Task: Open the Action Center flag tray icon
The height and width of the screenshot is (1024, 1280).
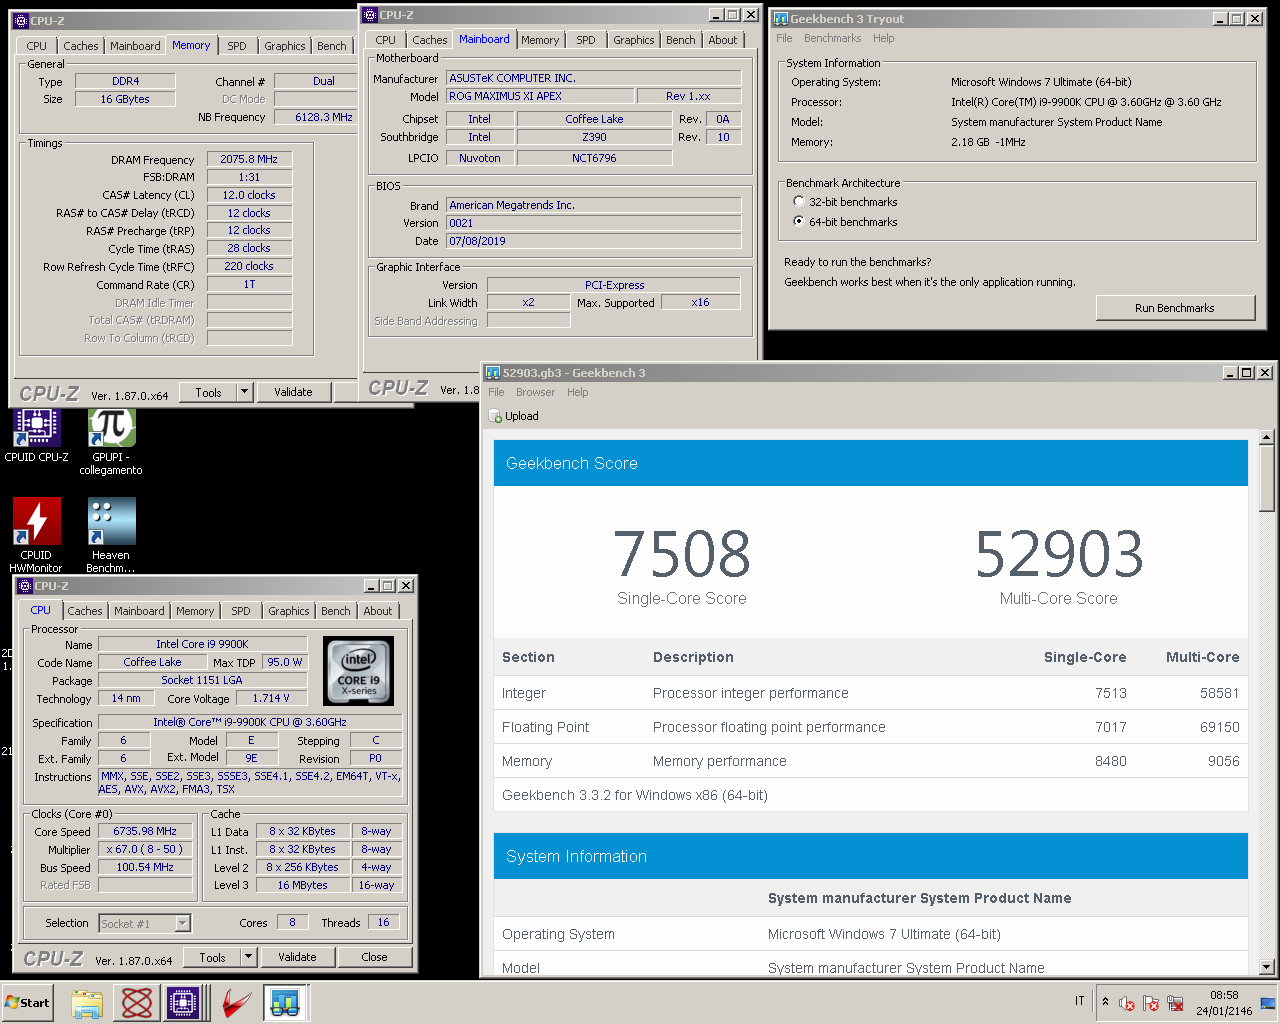Action: (1151, 1003)
